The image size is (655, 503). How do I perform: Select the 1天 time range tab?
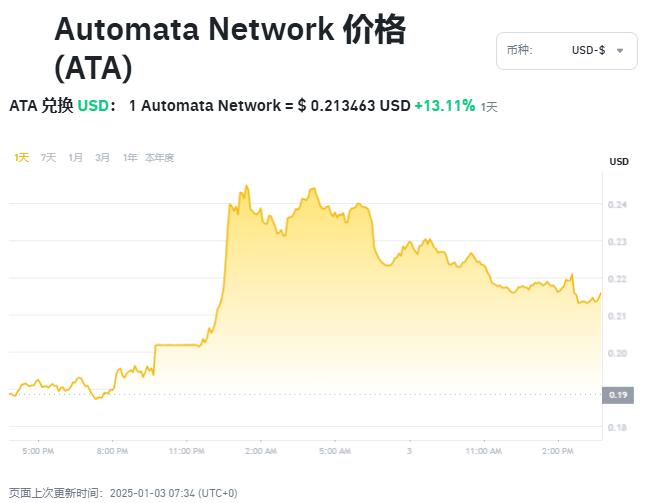coord(21,157)
